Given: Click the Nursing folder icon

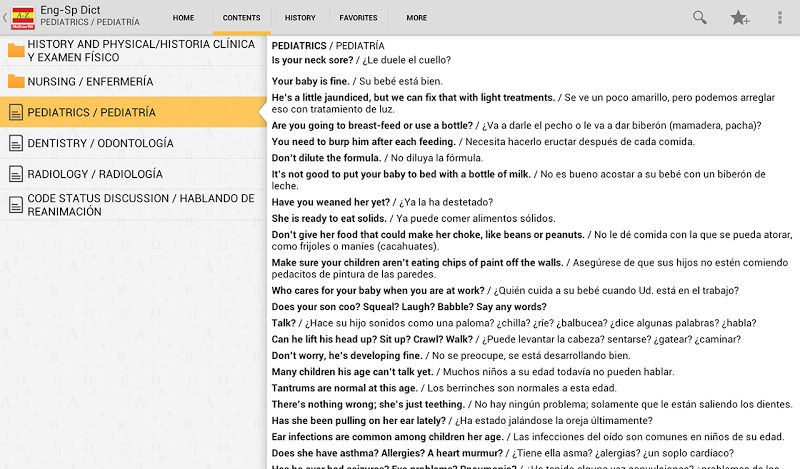Looking at the screenshot, I should pyautogui.click(x=16, y=81).
